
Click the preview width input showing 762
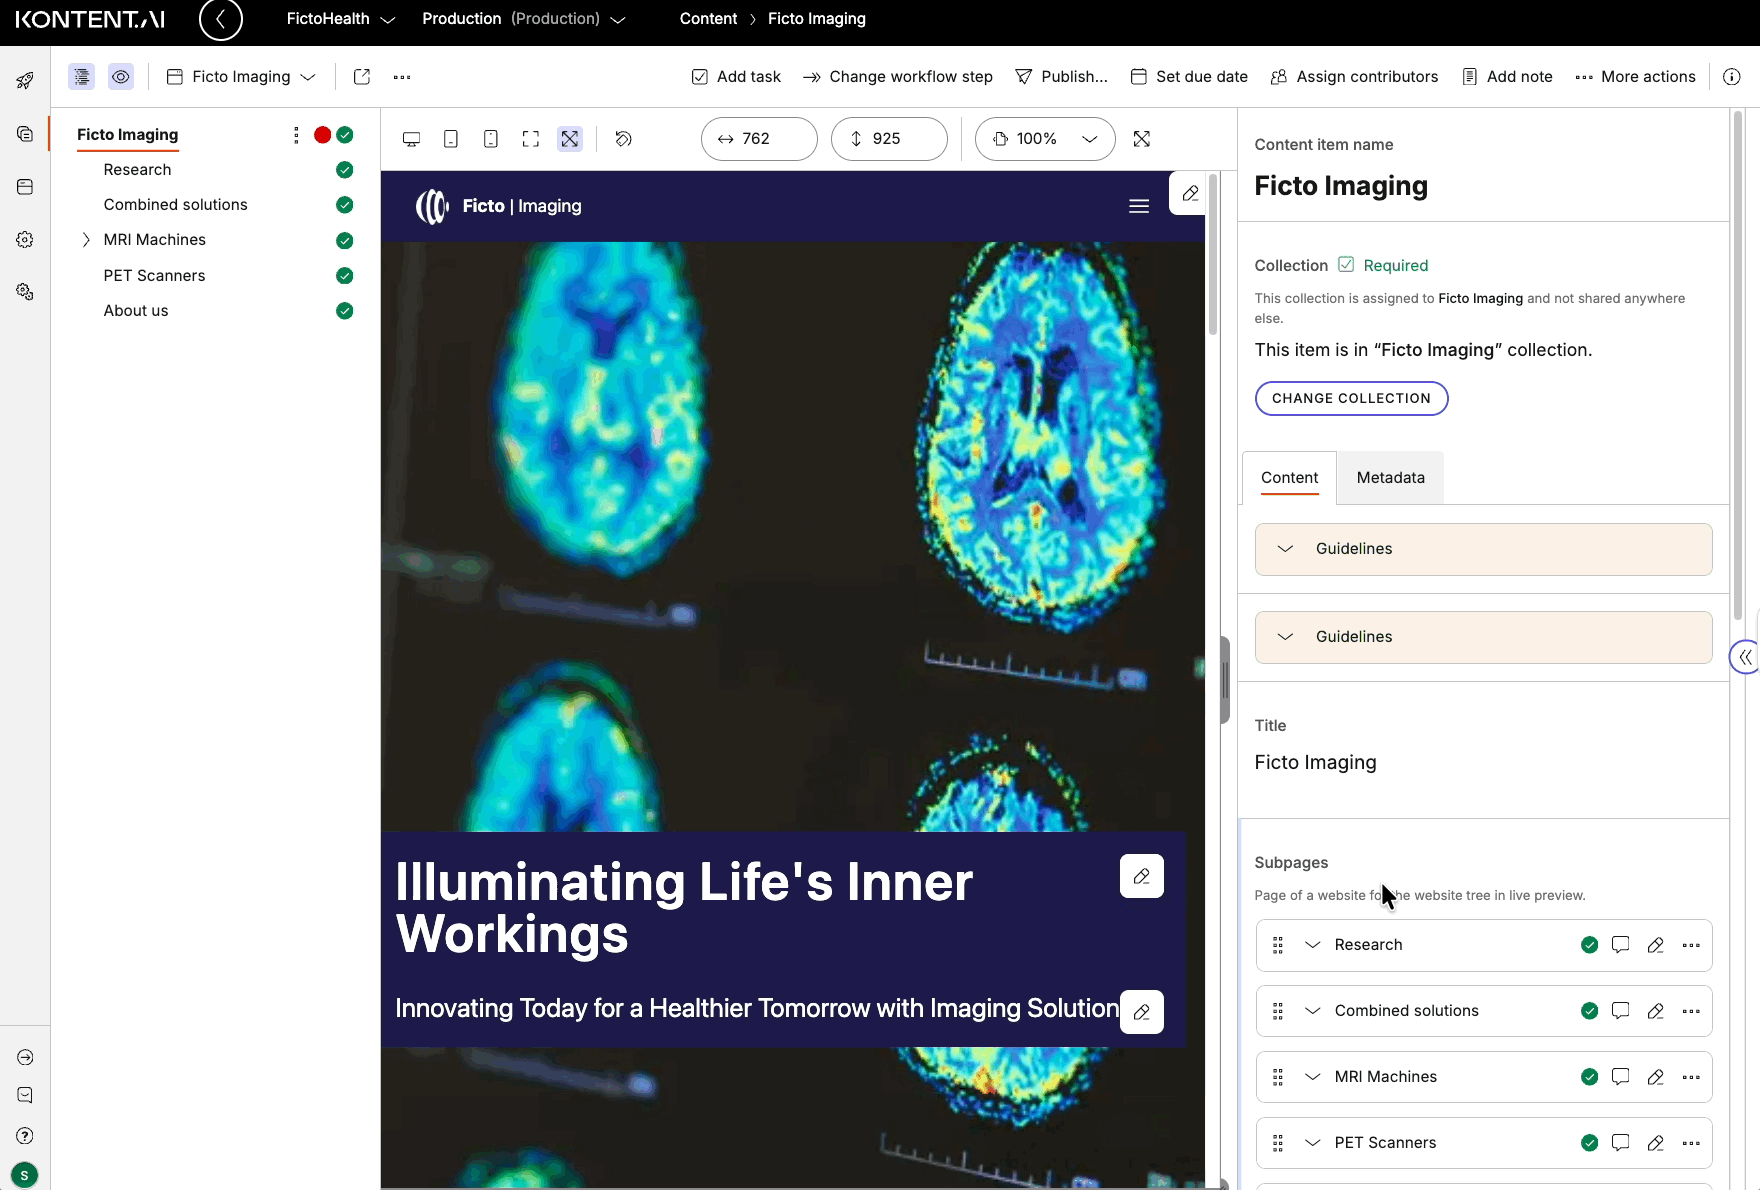pyautogui.click(x=758, y=139)
